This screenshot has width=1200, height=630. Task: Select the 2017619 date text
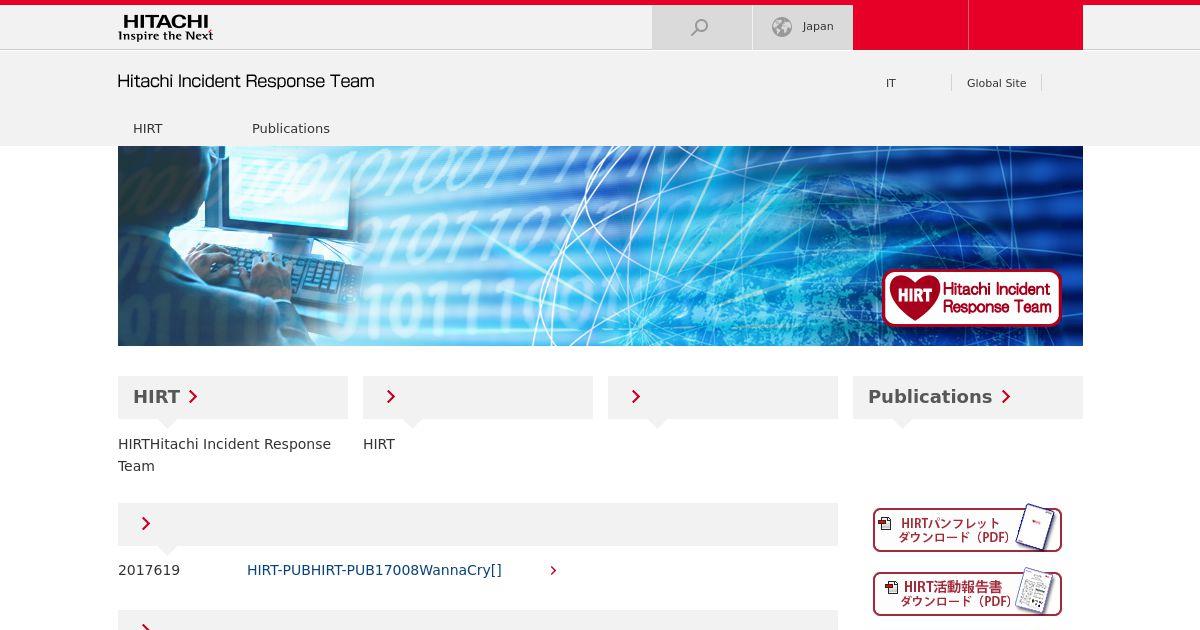pos(149,570)
